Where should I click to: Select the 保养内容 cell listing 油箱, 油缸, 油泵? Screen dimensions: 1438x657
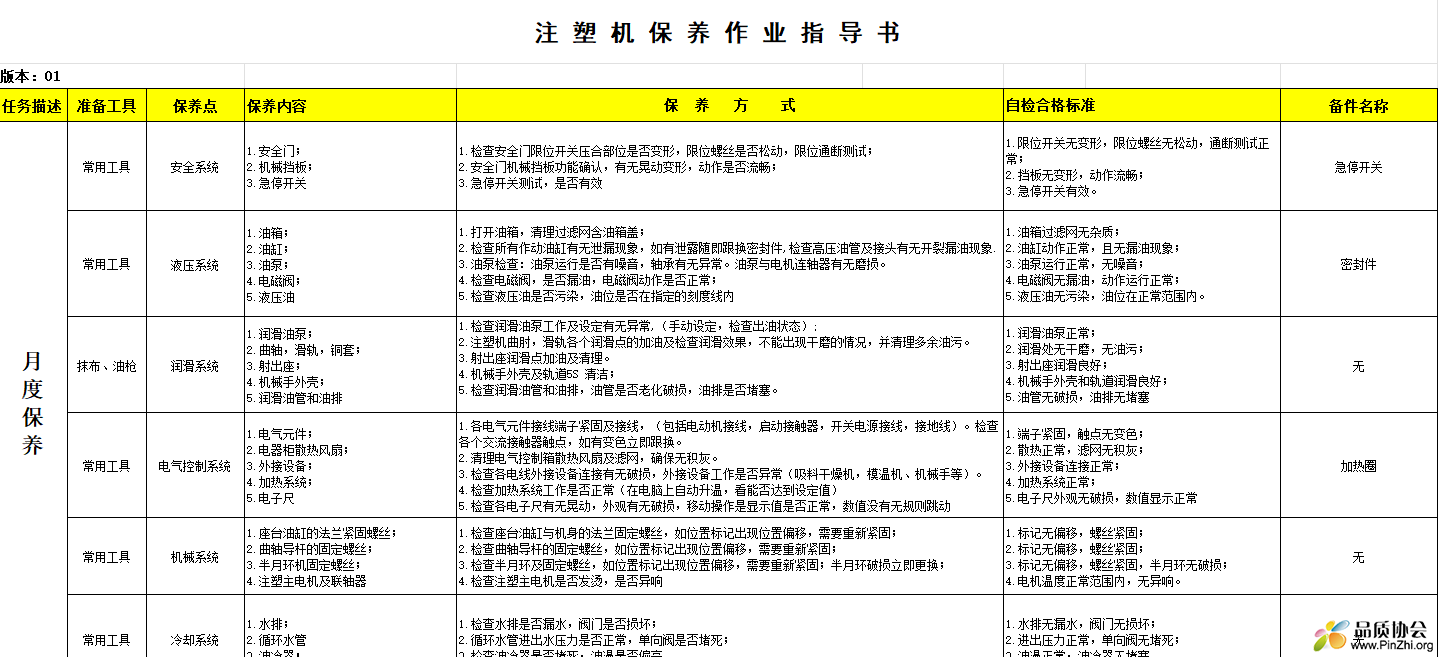[x=350, y=264]
